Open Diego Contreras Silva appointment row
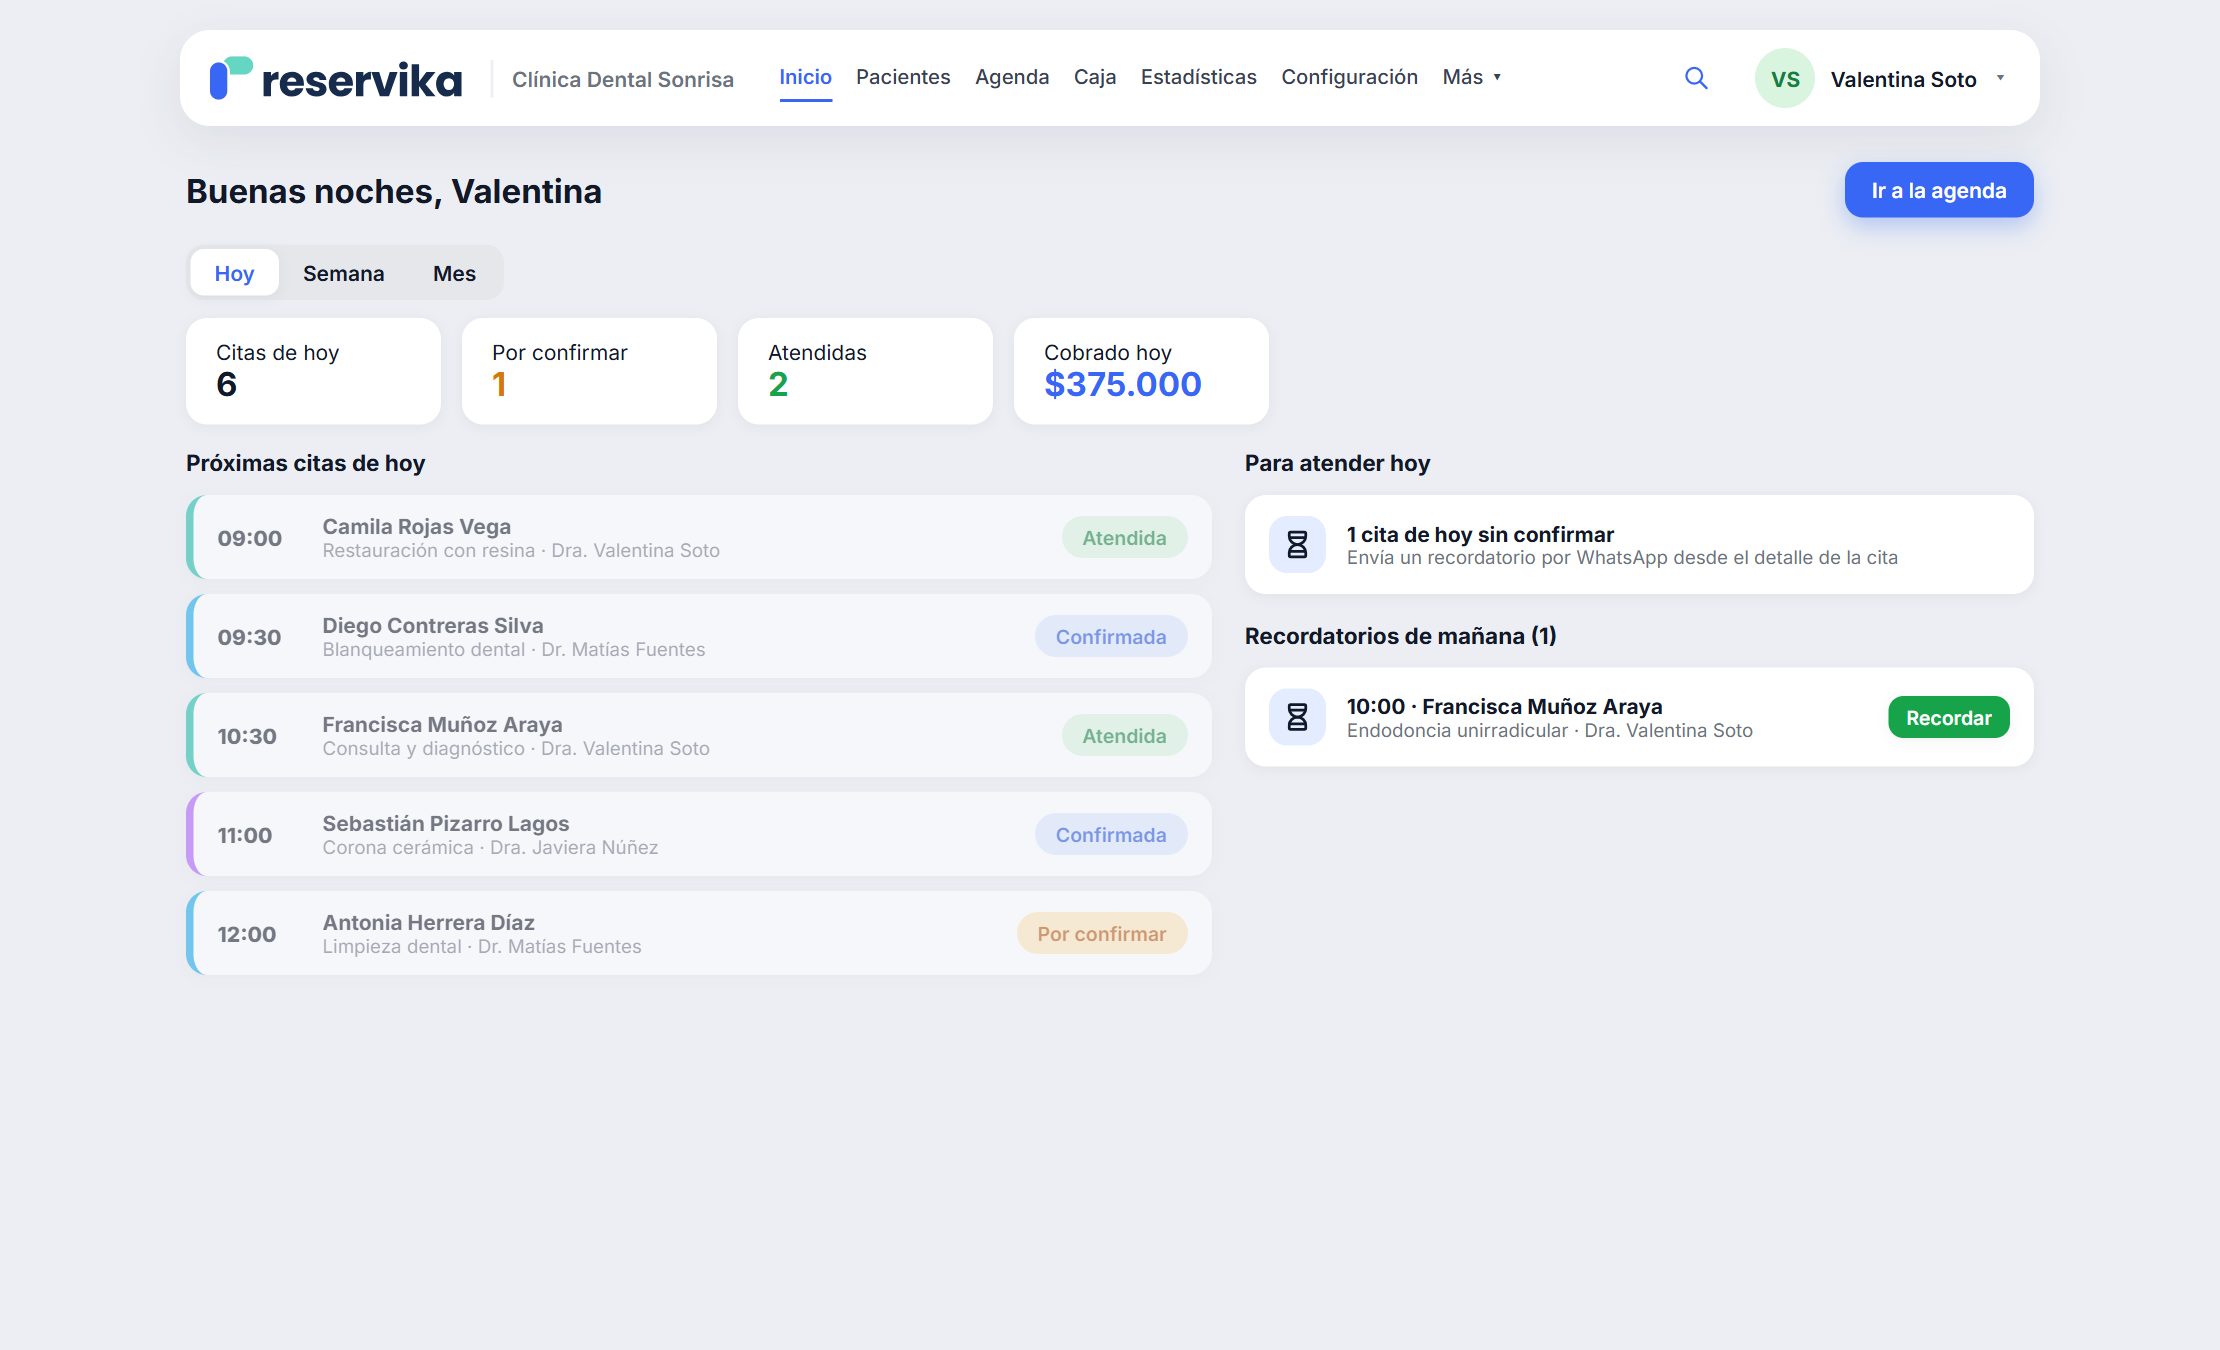This screenshot has width=2220, height=1350. tap(699, 636)
